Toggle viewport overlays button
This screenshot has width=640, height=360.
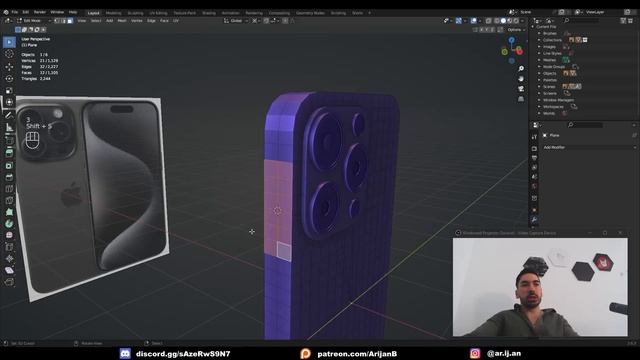point(473,20)
